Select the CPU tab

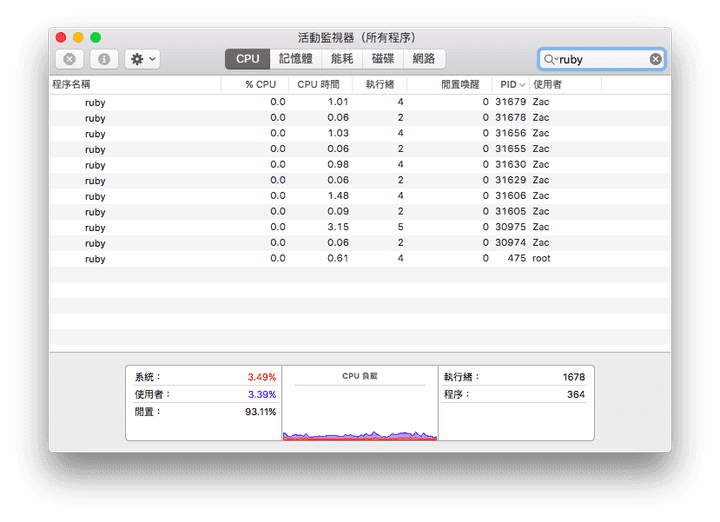click(x=247, y=59)
